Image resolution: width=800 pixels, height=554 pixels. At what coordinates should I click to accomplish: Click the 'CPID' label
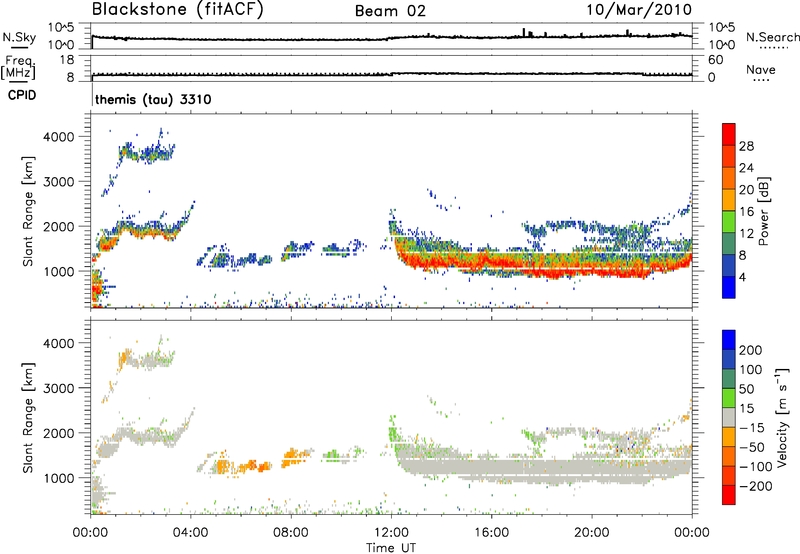point(22,95)
